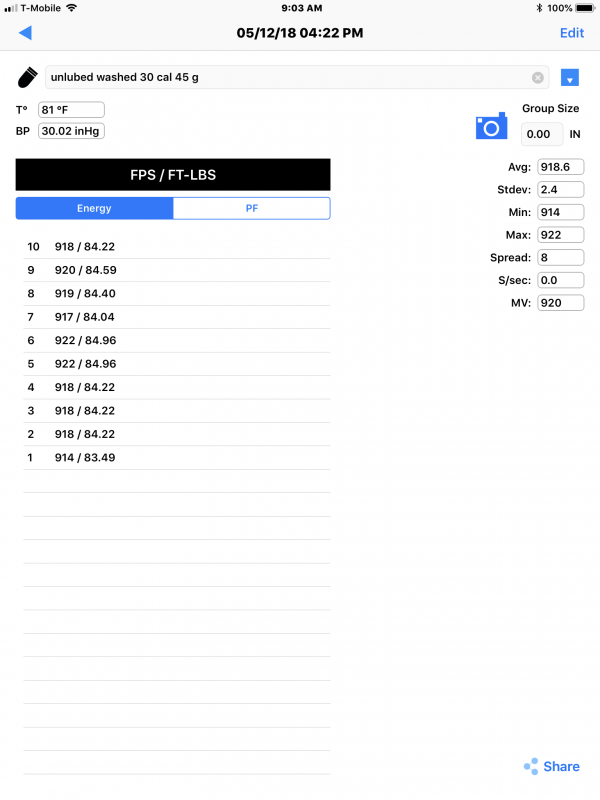Select shot 6 row 922 / 84.96
The height and width of the screenshot is (800, 600).
pos(177,340)
